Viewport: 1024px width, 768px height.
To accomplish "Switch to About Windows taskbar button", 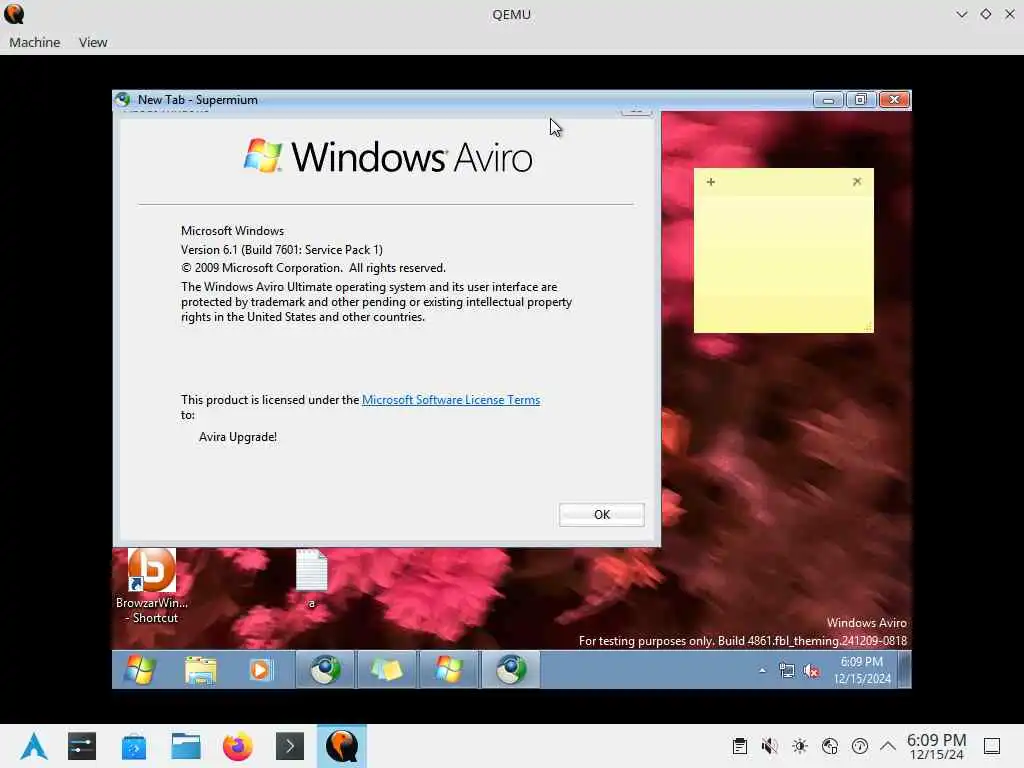I will click(x=449, y=669).
